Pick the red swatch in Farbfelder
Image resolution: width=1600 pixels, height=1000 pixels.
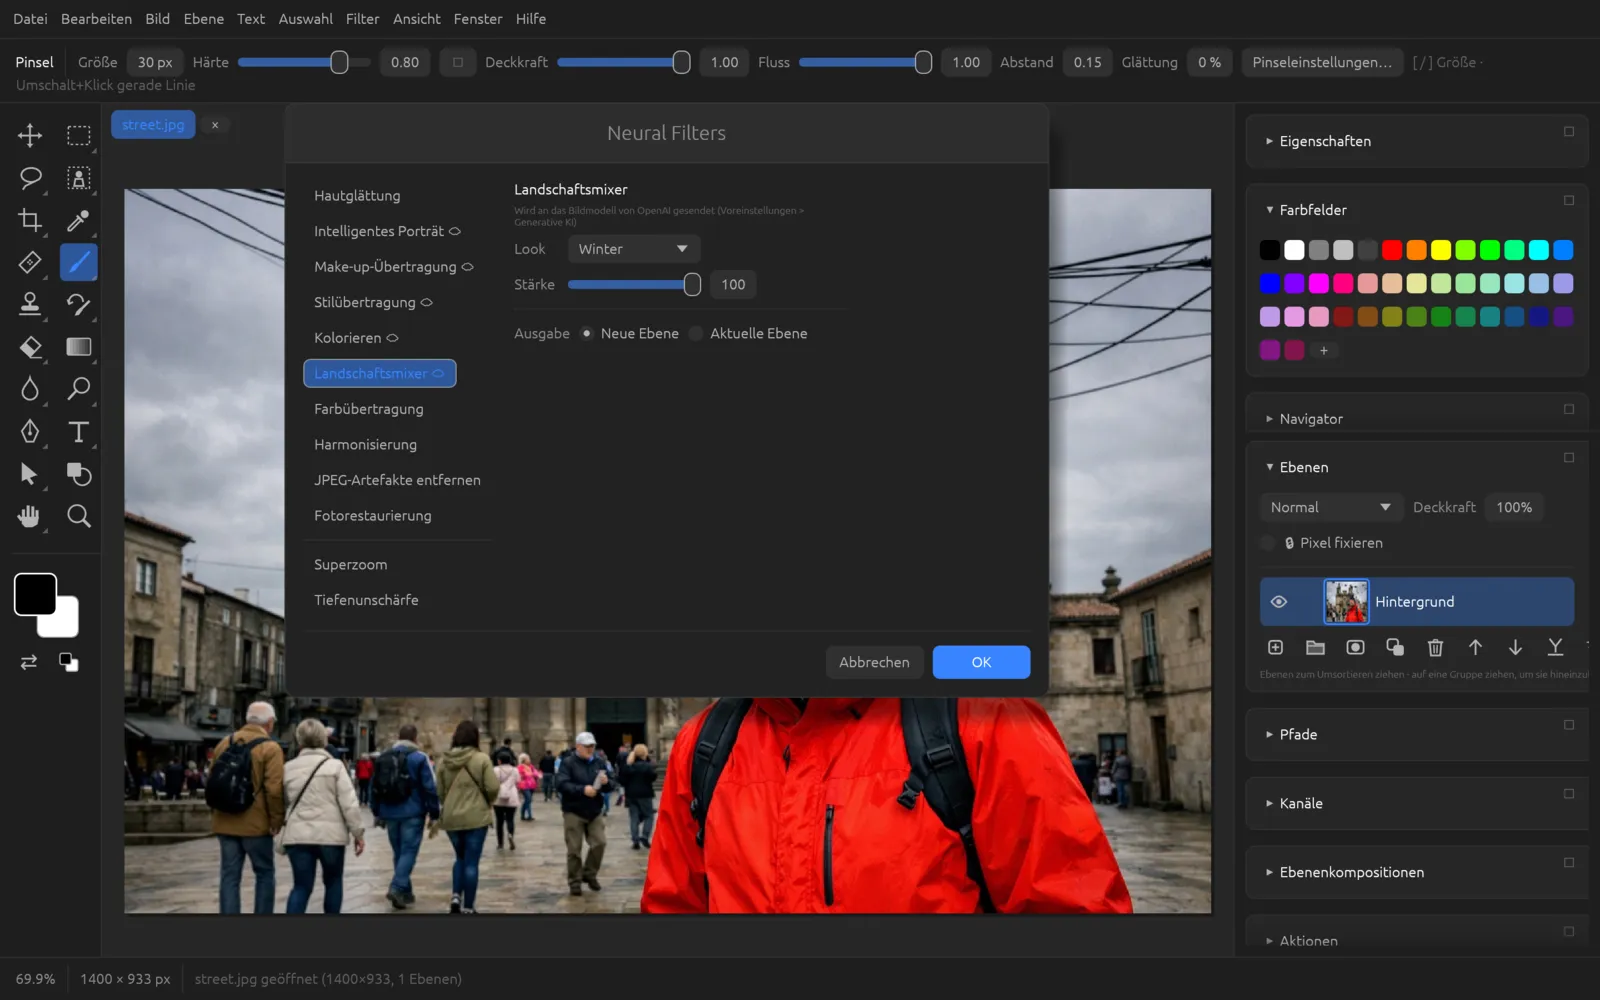1392,250
